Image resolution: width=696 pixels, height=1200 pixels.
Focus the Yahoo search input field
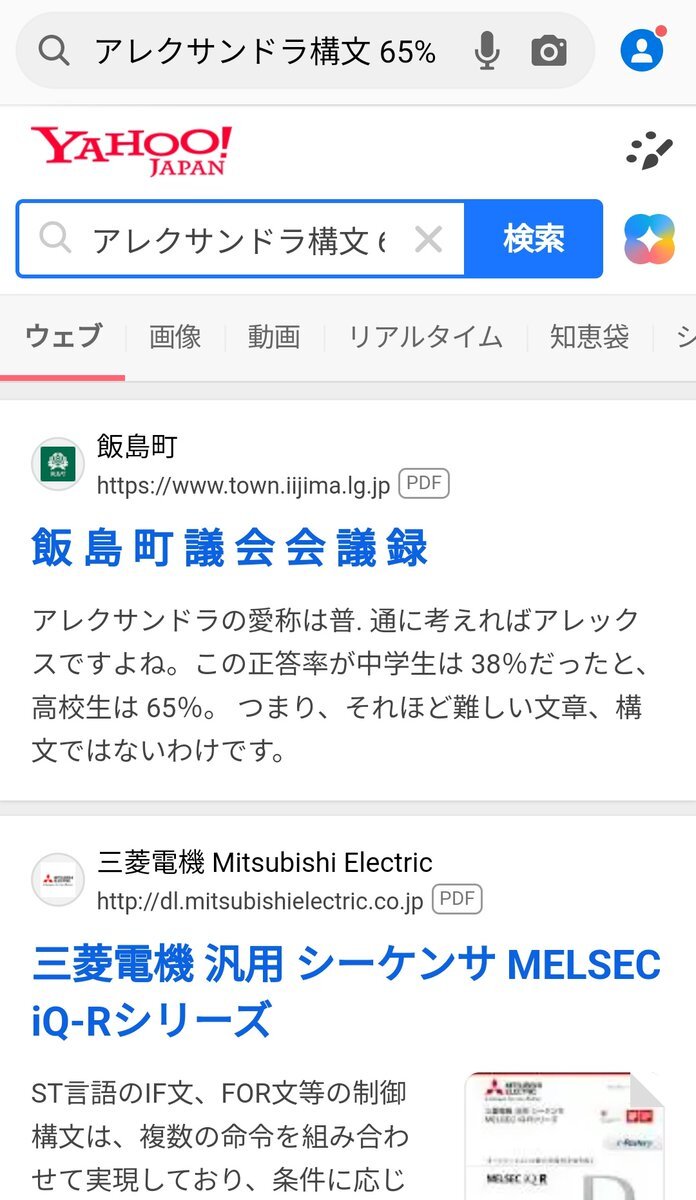(238, 239)
